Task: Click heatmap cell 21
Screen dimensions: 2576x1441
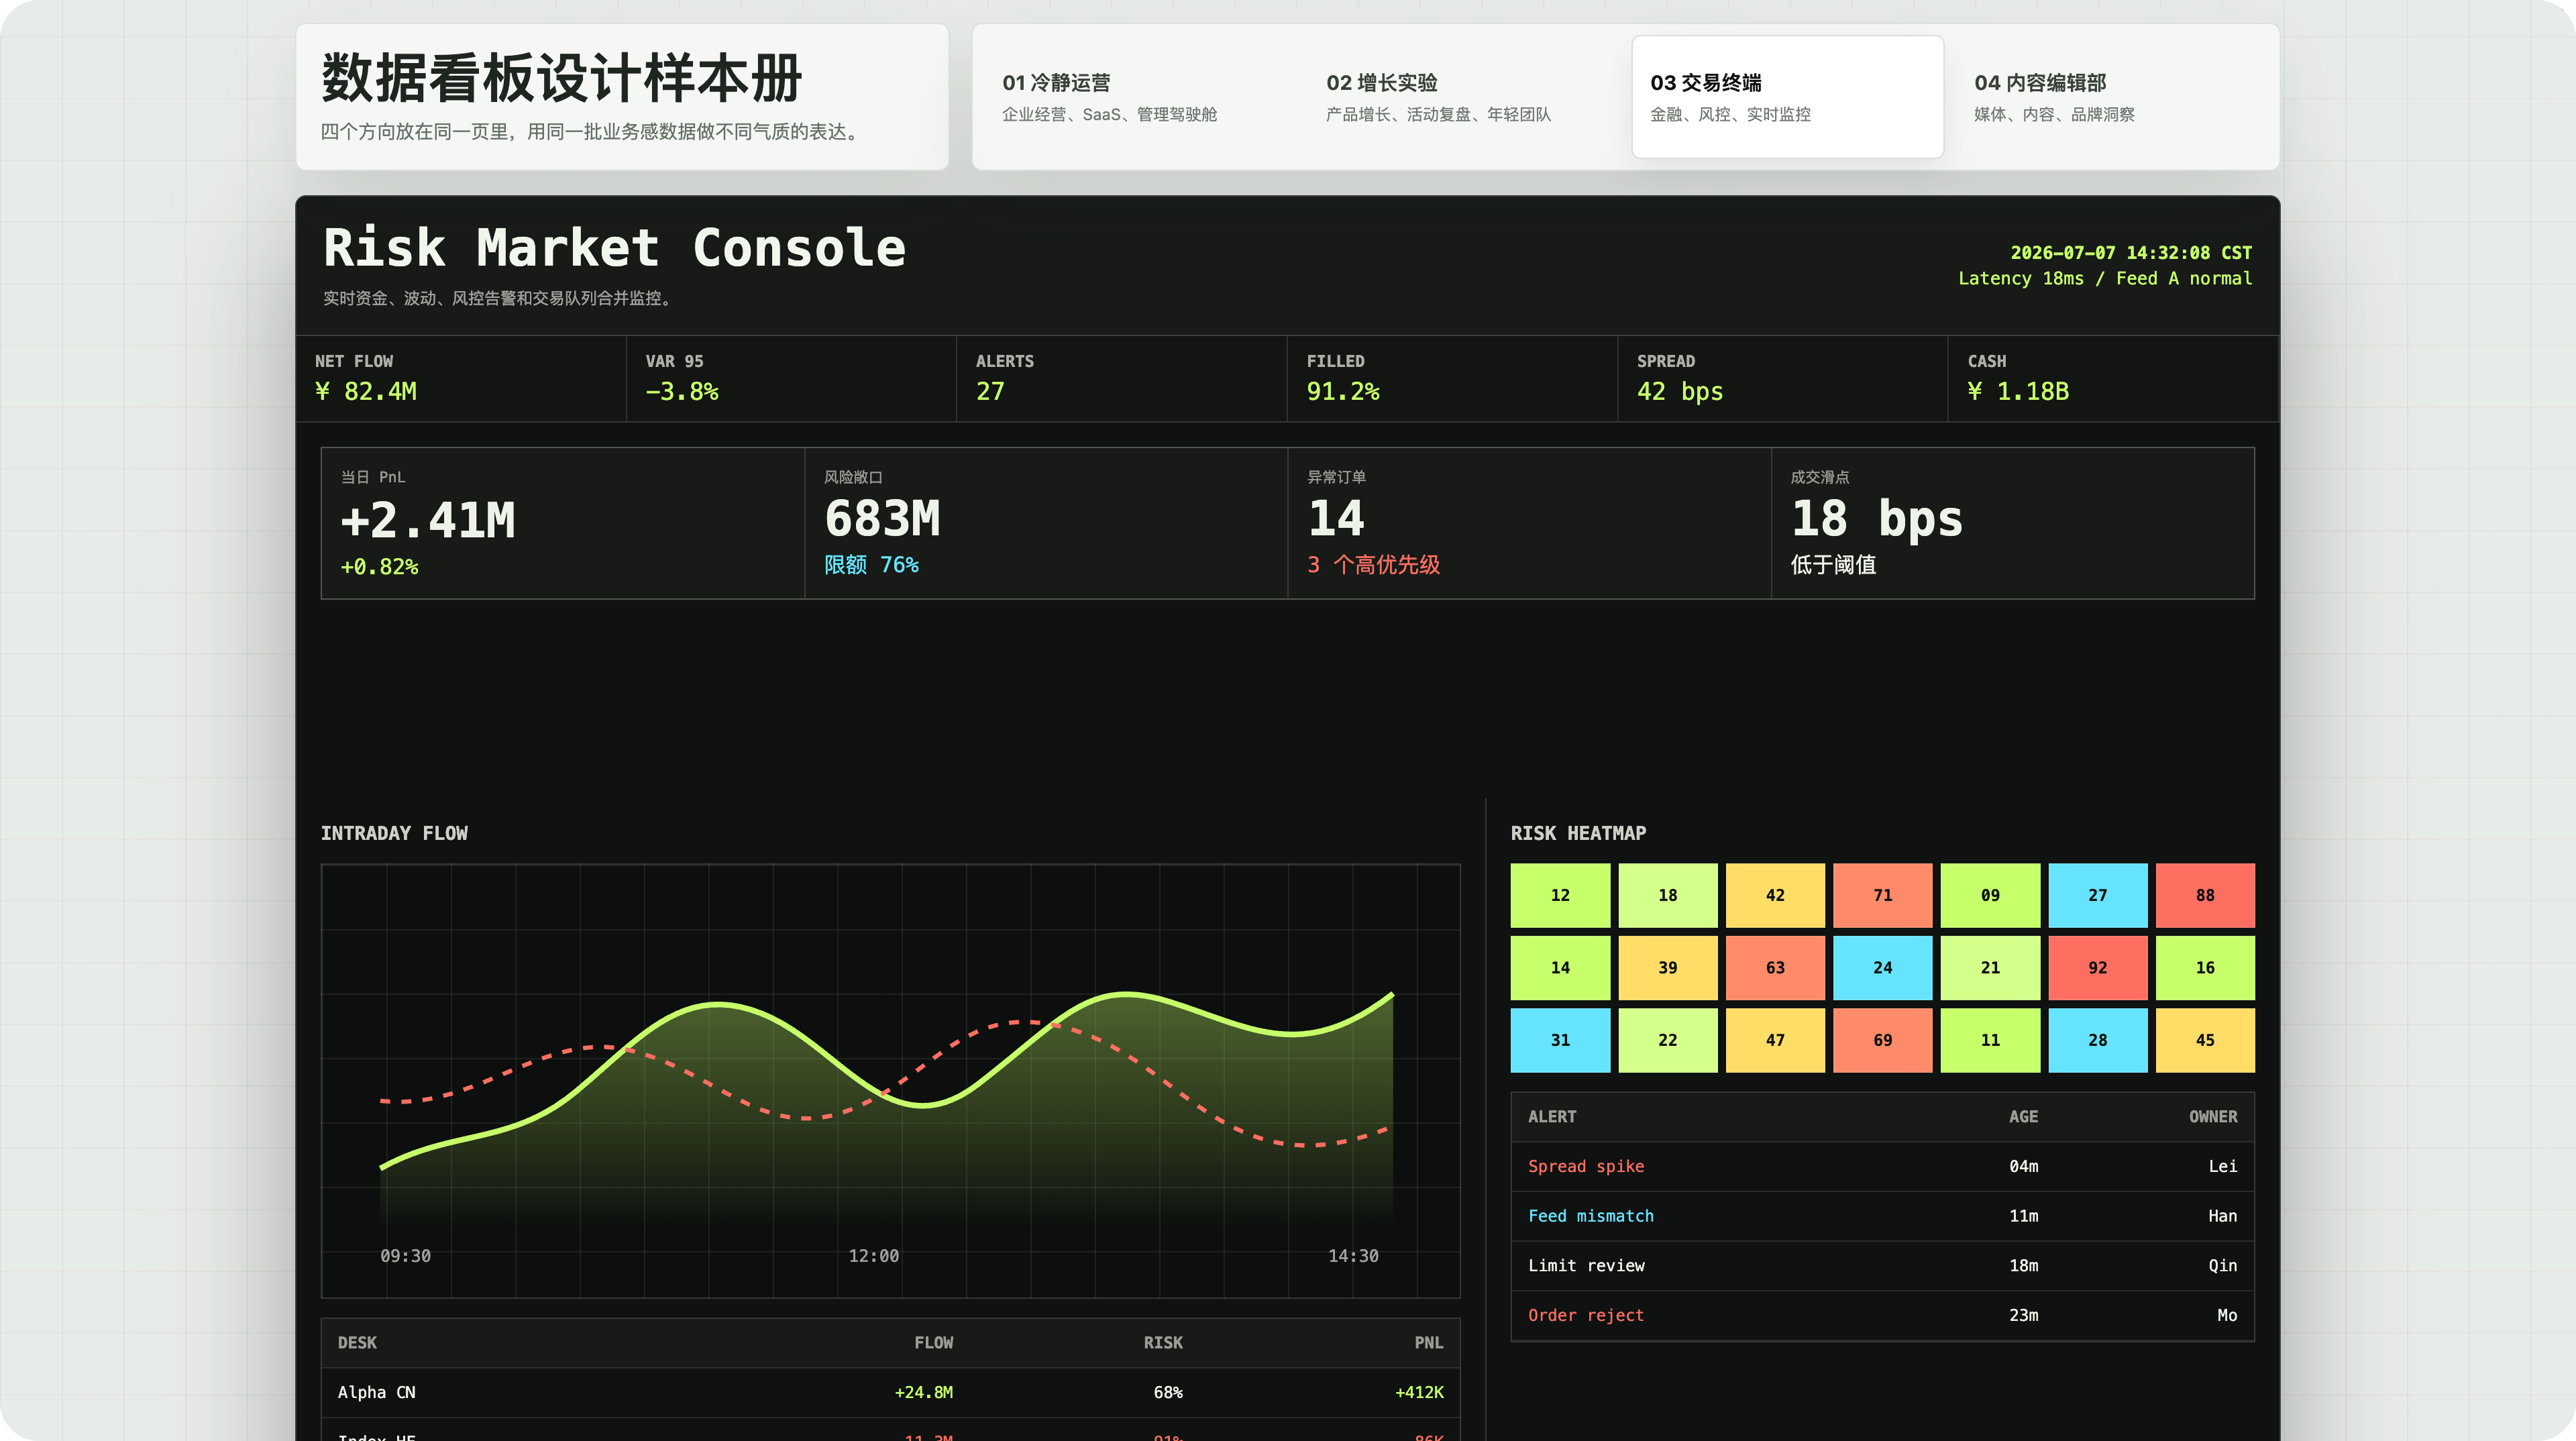Action: click(x=1990, y=967)
